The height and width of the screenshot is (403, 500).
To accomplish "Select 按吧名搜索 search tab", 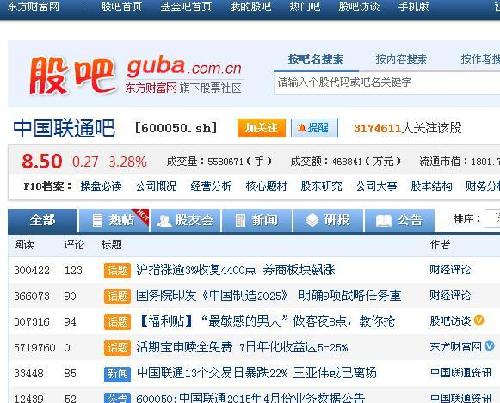I will pyautogui.click(x=316, y=59).
